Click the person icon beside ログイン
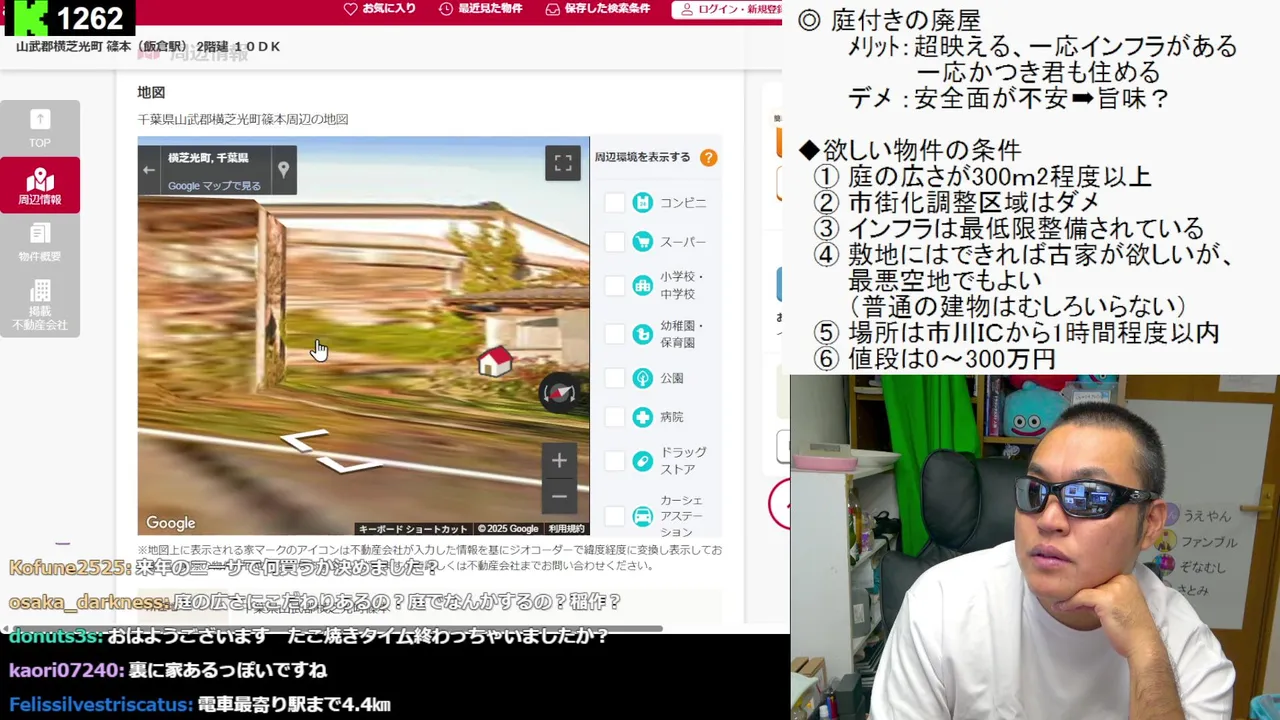The height and width of the screenshot is (720, 1280). click(x=688, y=9)
